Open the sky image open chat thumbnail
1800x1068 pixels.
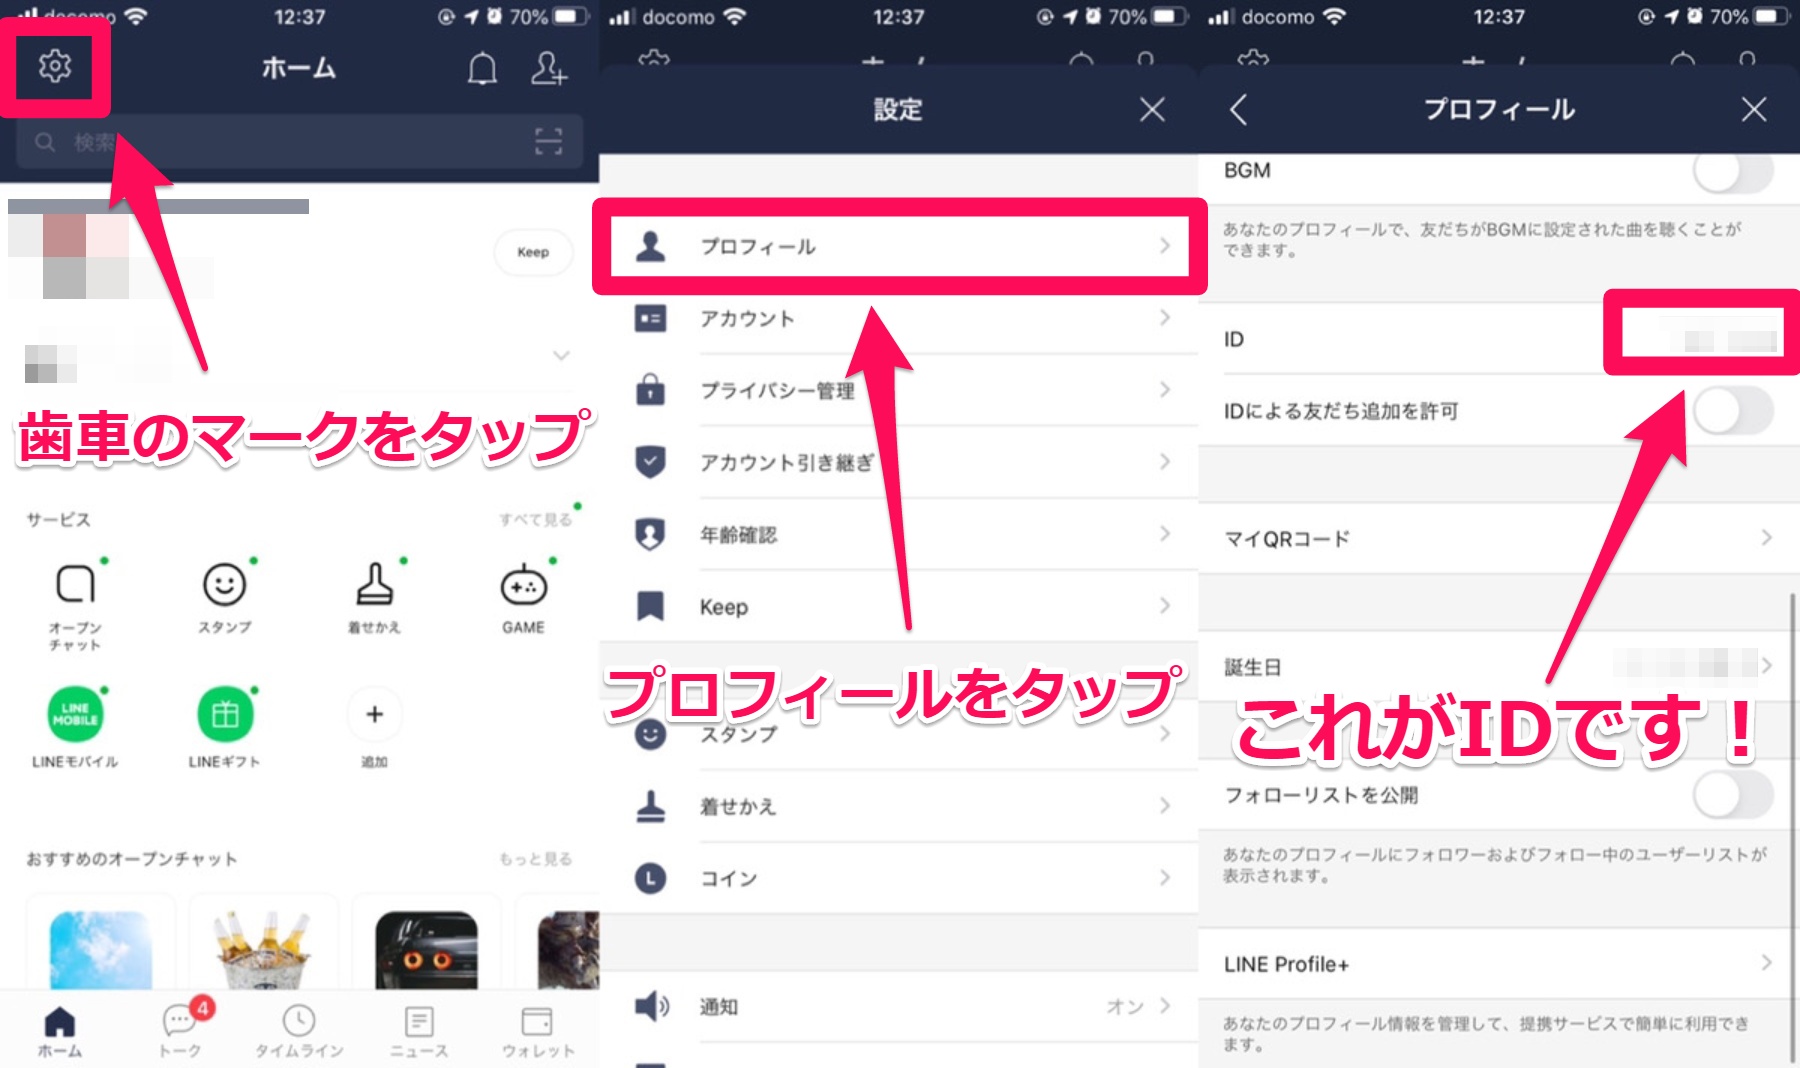point(101,949)
